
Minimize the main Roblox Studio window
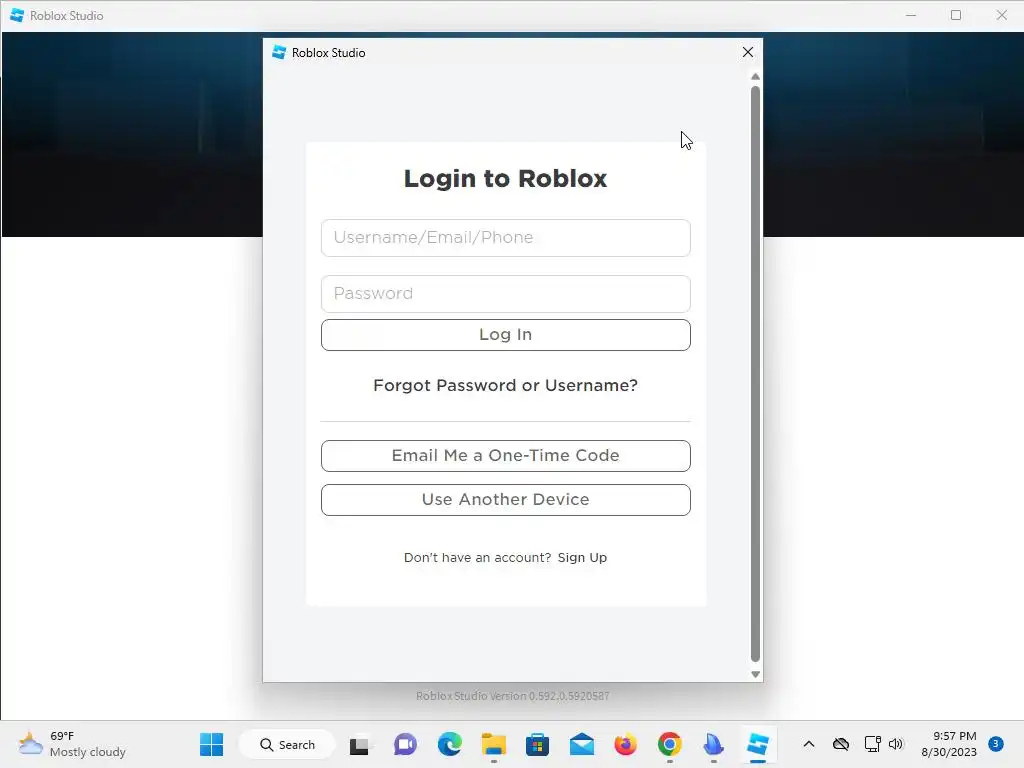click(911, 15)
